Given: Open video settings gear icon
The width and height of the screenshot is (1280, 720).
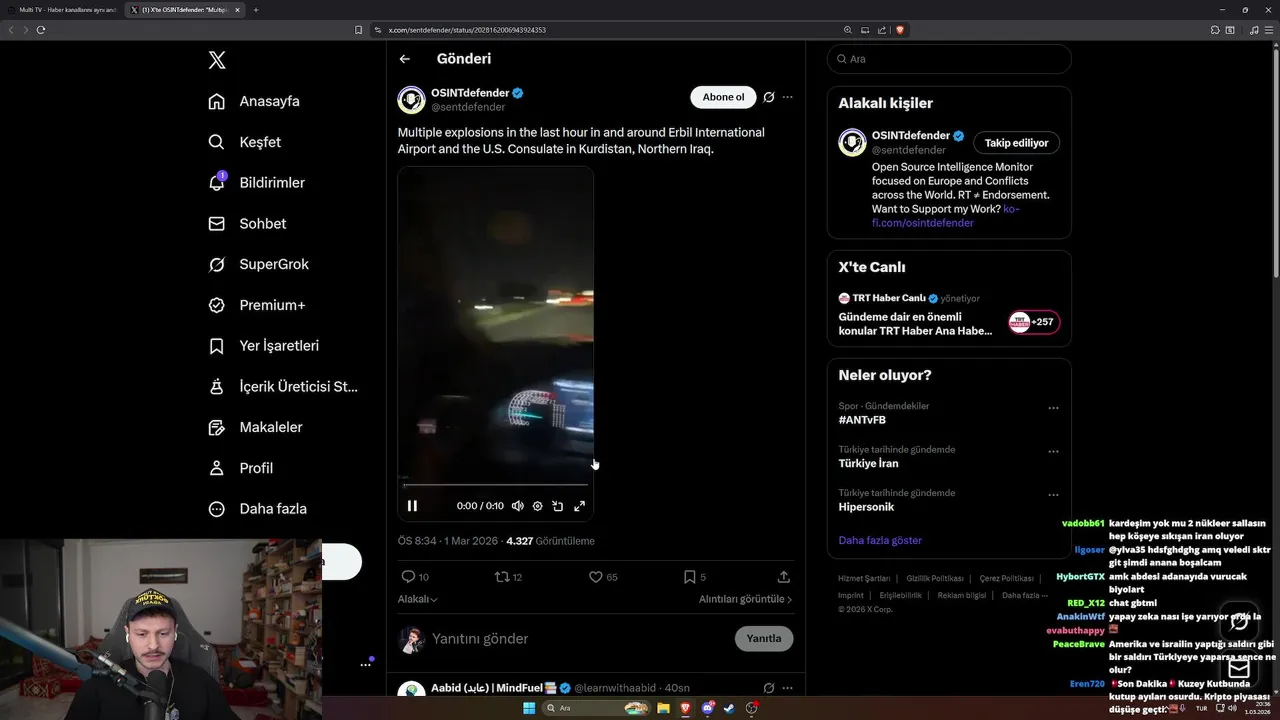Looking at the screenshot, I should coord(537,506).
